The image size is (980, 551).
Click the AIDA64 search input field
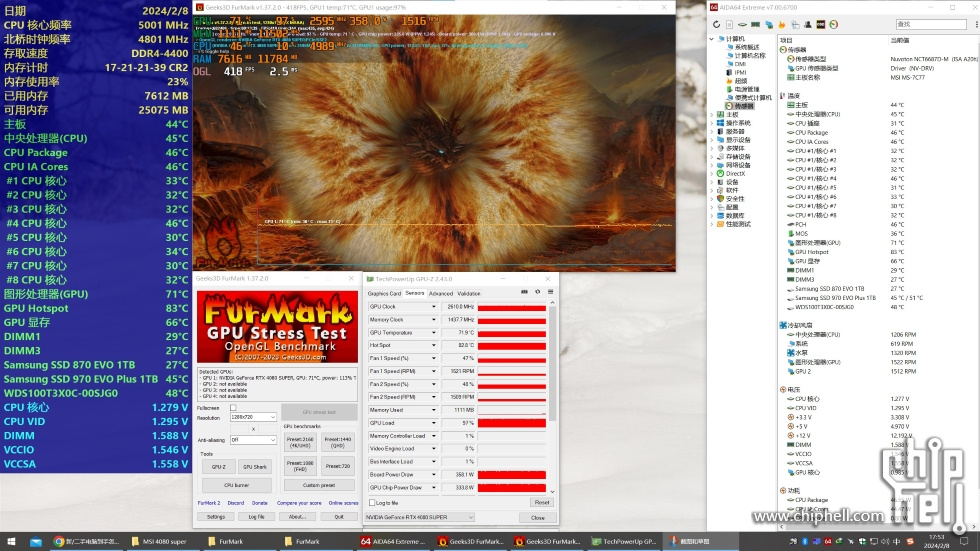click(x=931, y=24)
